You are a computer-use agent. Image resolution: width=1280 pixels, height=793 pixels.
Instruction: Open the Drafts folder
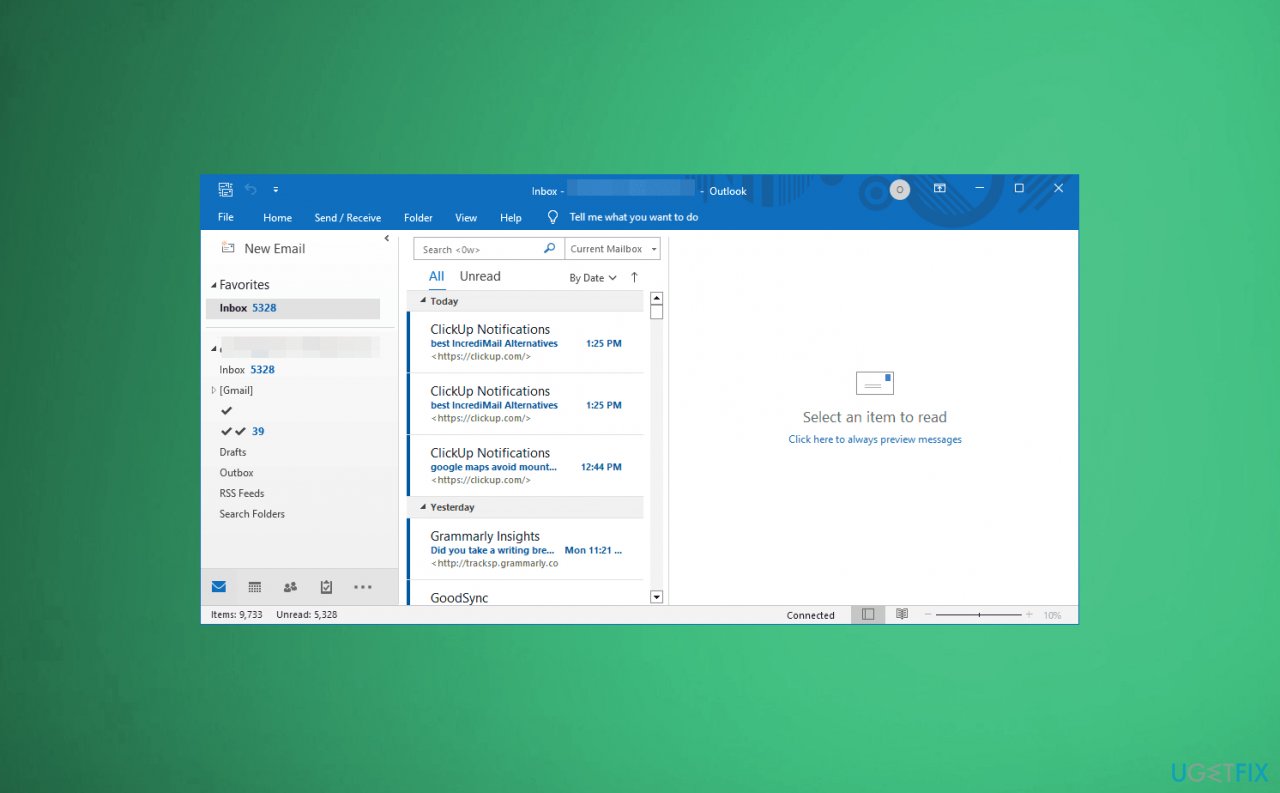click(233, 452)
